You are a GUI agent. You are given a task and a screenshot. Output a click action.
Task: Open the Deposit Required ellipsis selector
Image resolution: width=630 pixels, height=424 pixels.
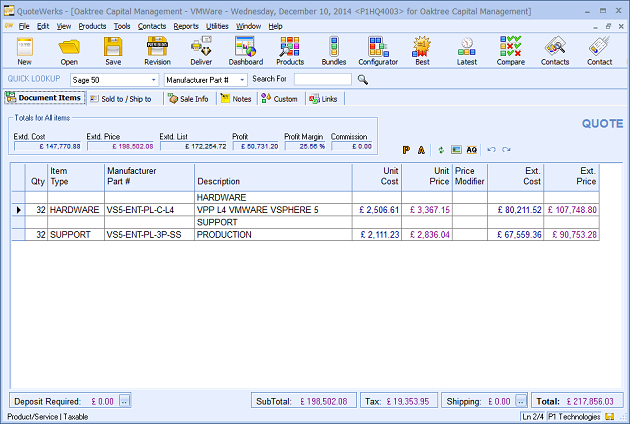point(125,401)
